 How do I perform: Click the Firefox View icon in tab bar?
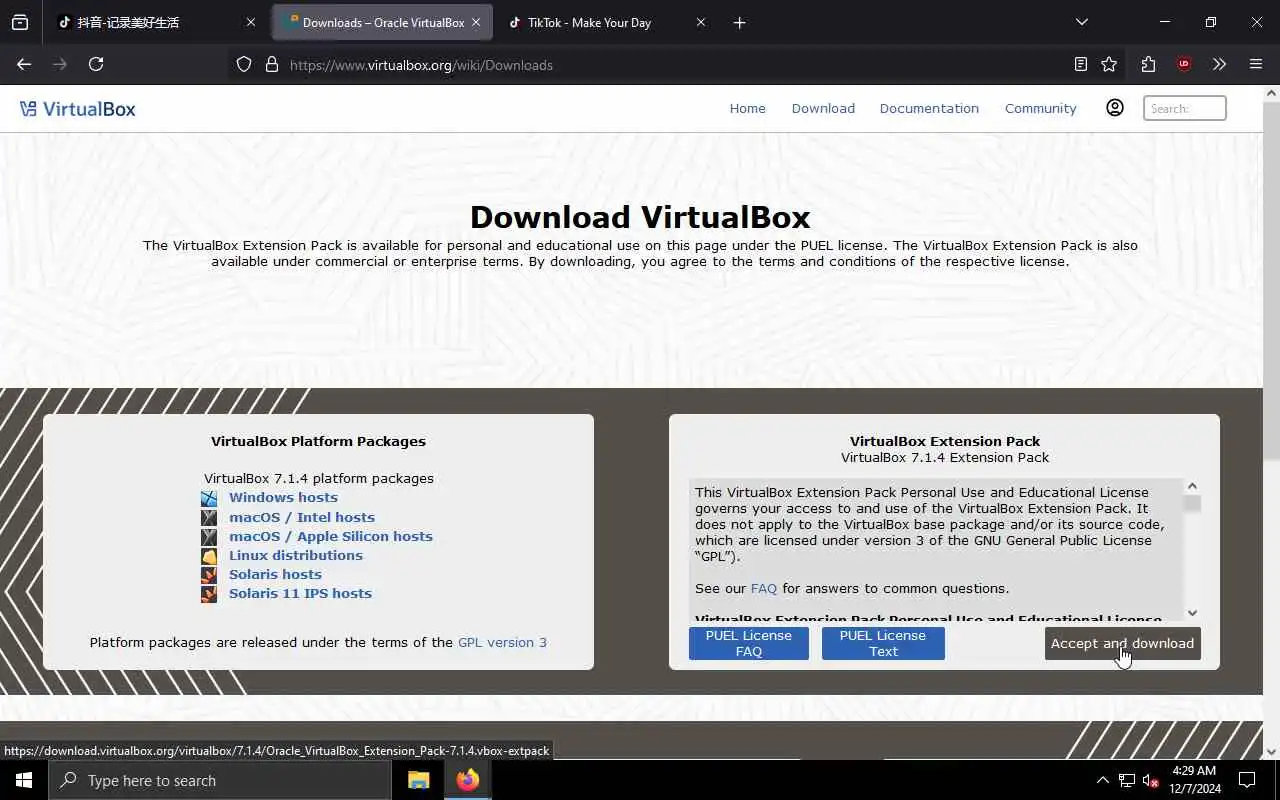pos(20,22)
